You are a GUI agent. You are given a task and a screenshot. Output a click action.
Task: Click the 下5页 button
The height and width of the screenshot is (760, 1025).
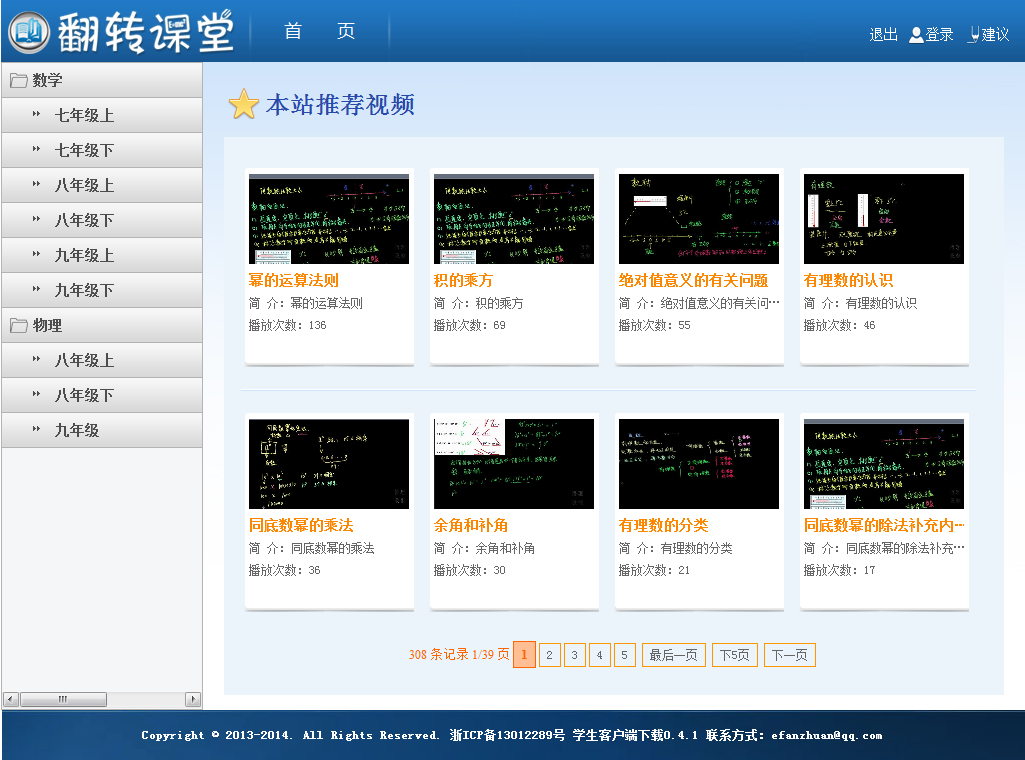(735, 655)
